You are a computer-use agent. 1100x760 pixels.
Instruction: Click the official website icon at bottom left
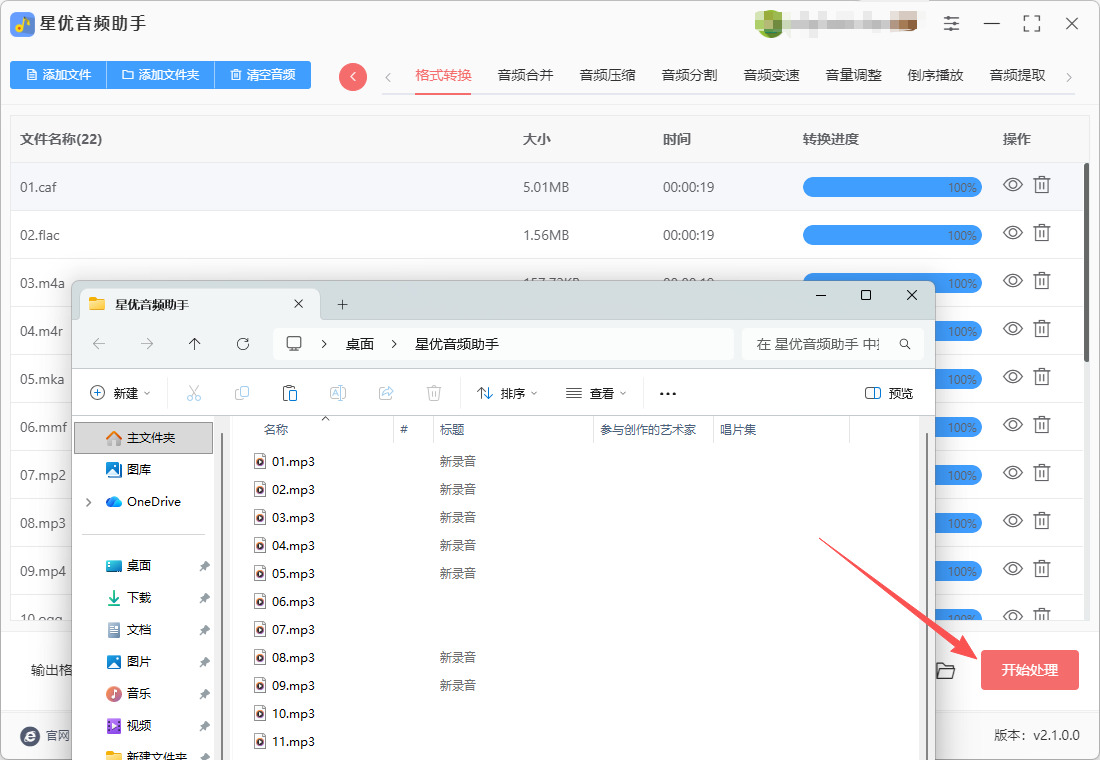point(30,735)
